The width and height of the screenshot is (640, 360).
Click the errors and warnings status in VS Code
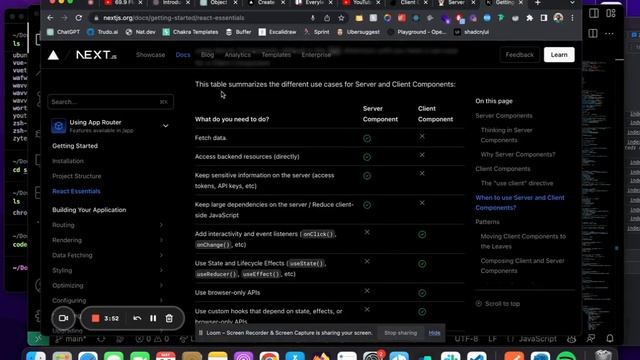point(153,339)
